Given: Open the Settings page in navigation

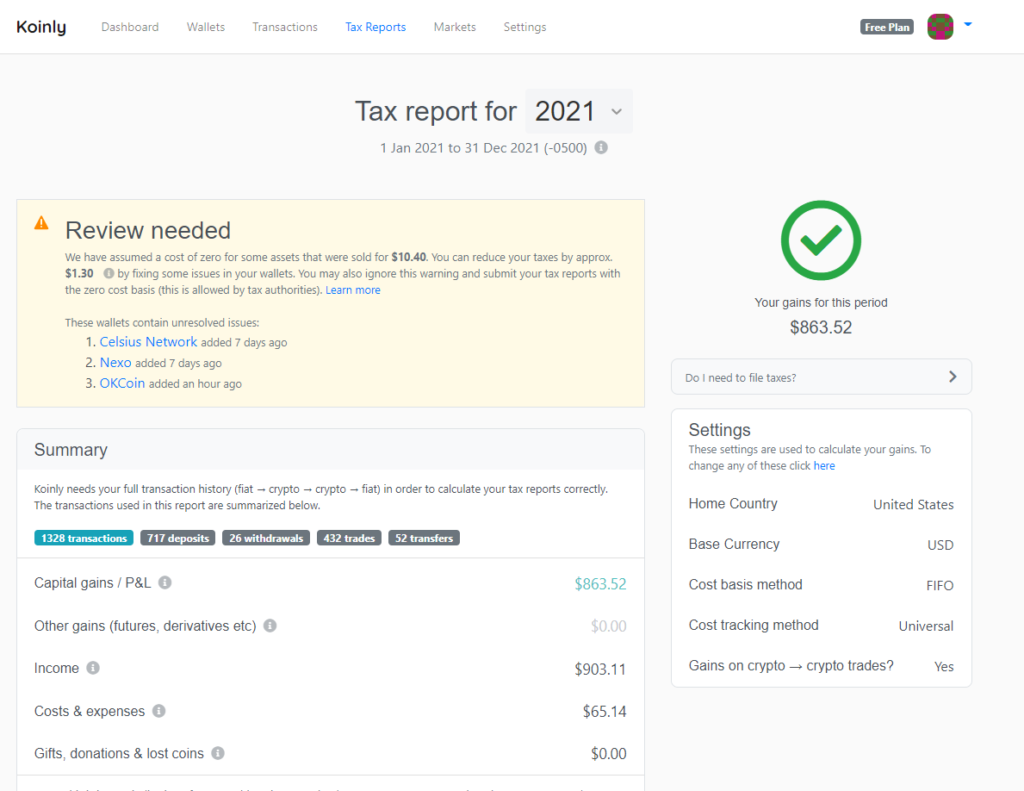Looking at the screenshot, I should point(524,27).
